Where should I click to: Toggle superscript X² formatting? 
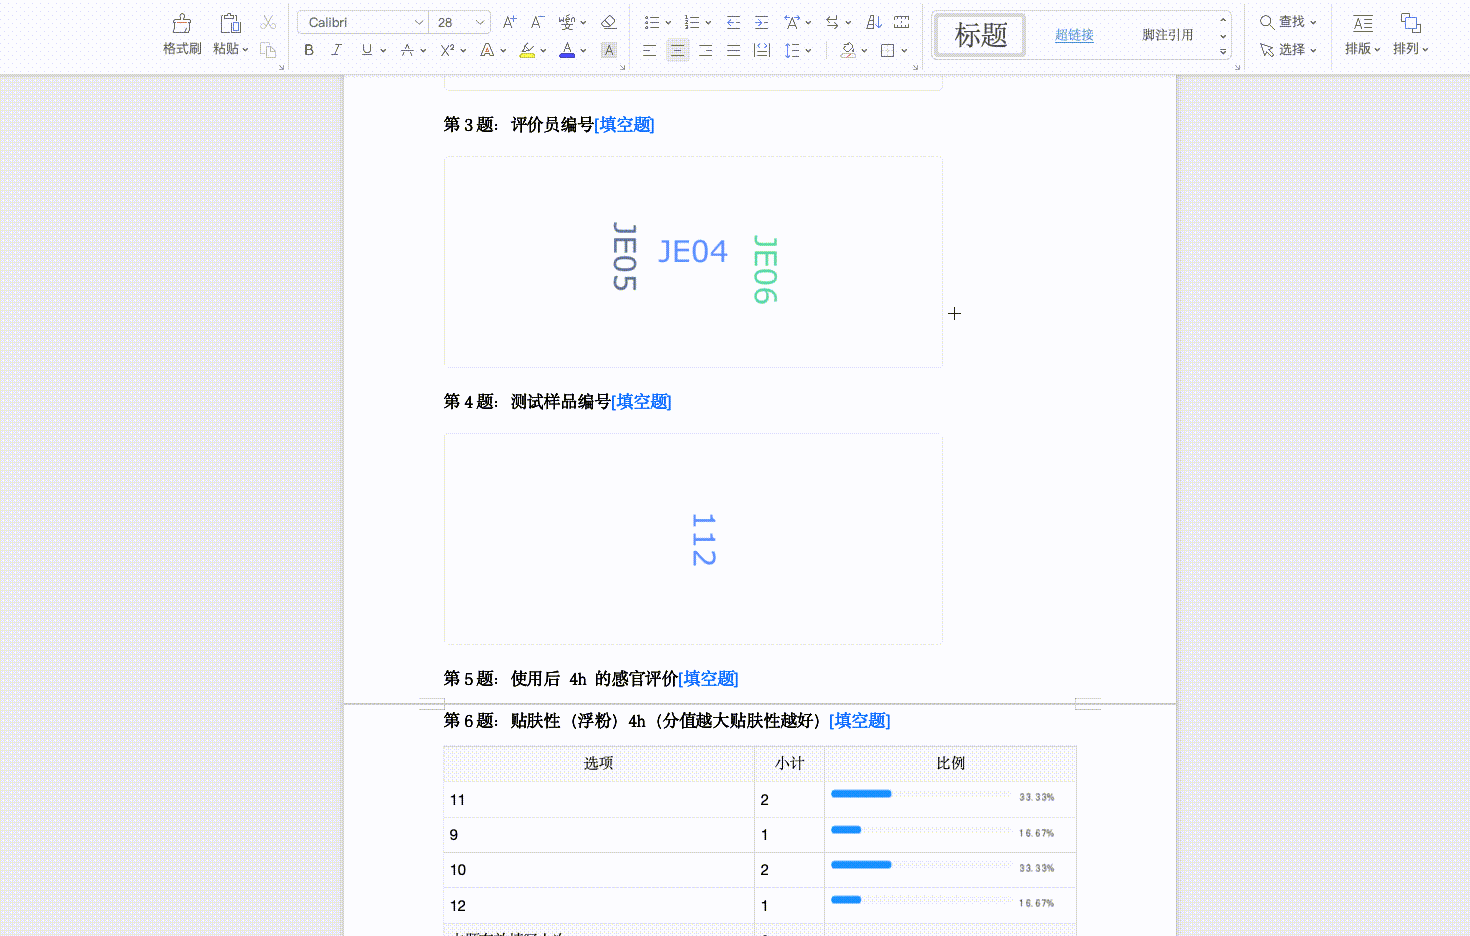(x=447, y=50)
